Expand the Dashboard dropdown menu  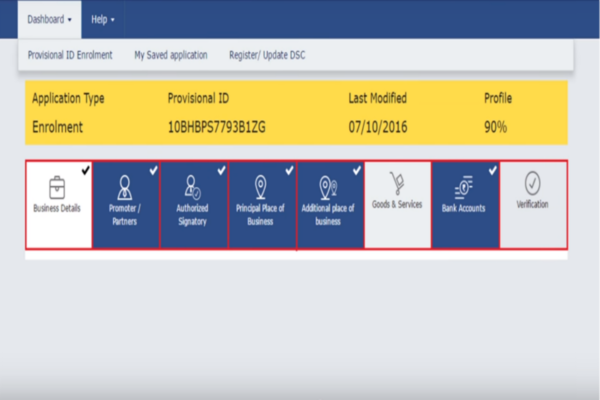pyautogui.click(x=49, y=19)
